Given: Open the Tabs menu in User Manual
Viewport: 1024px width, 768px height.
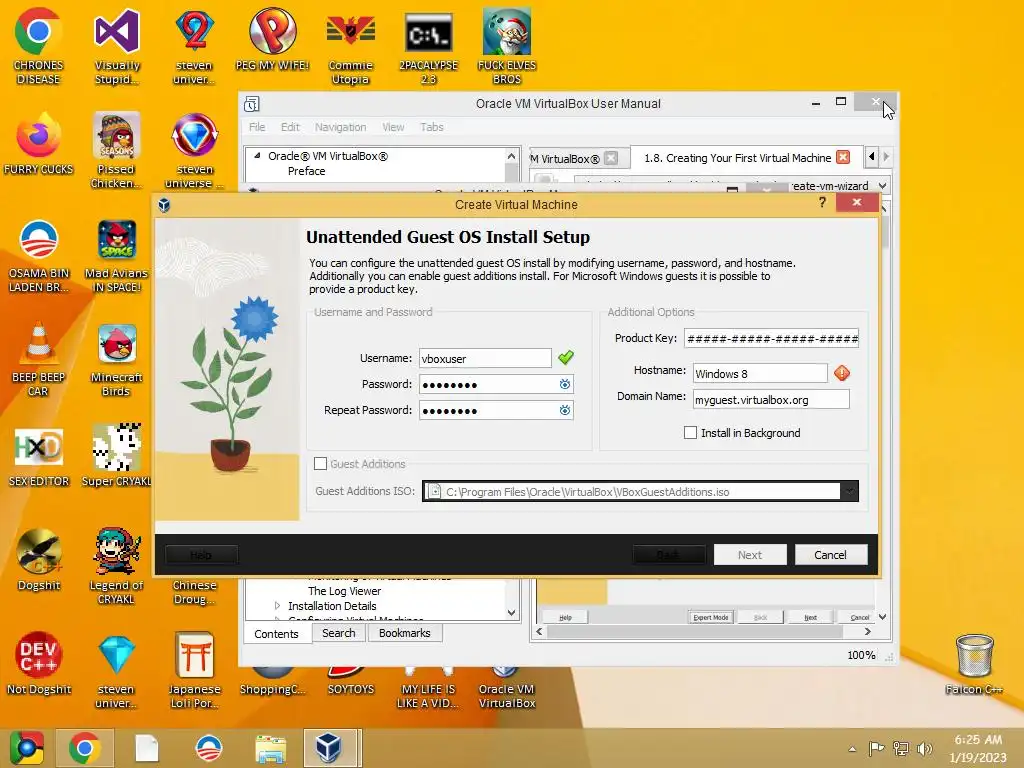Looking at the screenshot, I should coord(432,127).
